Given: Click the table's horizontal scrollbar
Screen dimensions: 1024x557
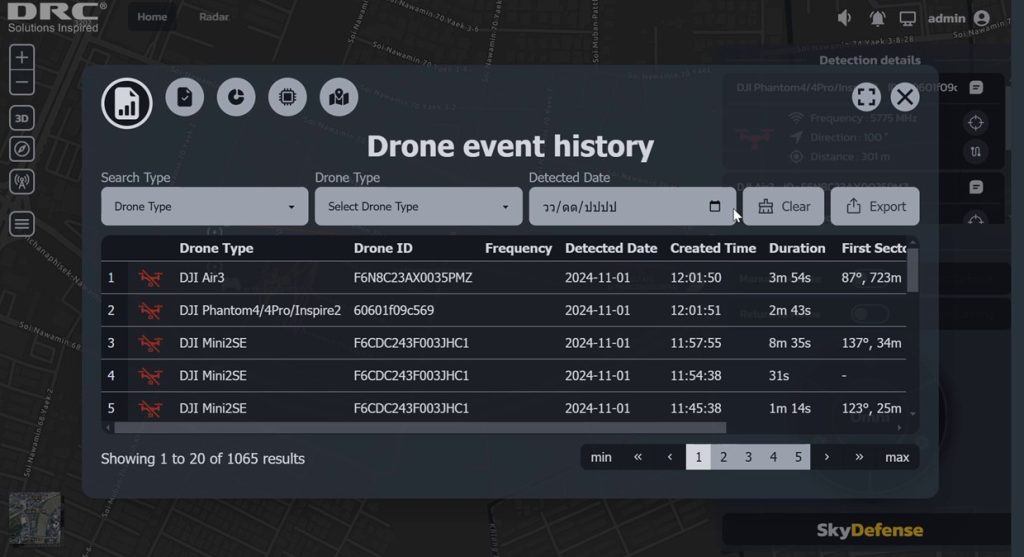Looking at the screenshot, I should (500, 428).
